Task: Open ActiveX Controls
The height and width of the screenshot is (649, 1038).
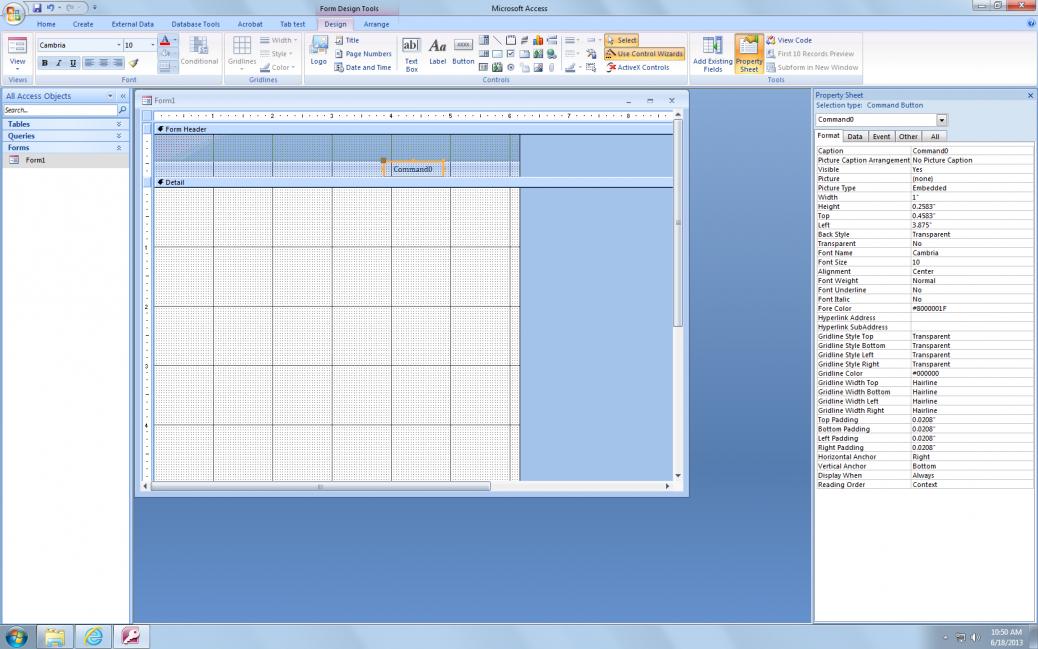Action: (637, 67)
